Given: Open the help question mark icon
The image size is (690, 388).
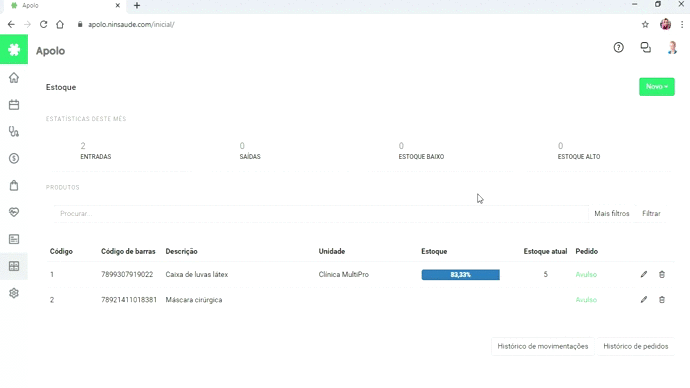Looking at the screenshot, I should [619, 48].
